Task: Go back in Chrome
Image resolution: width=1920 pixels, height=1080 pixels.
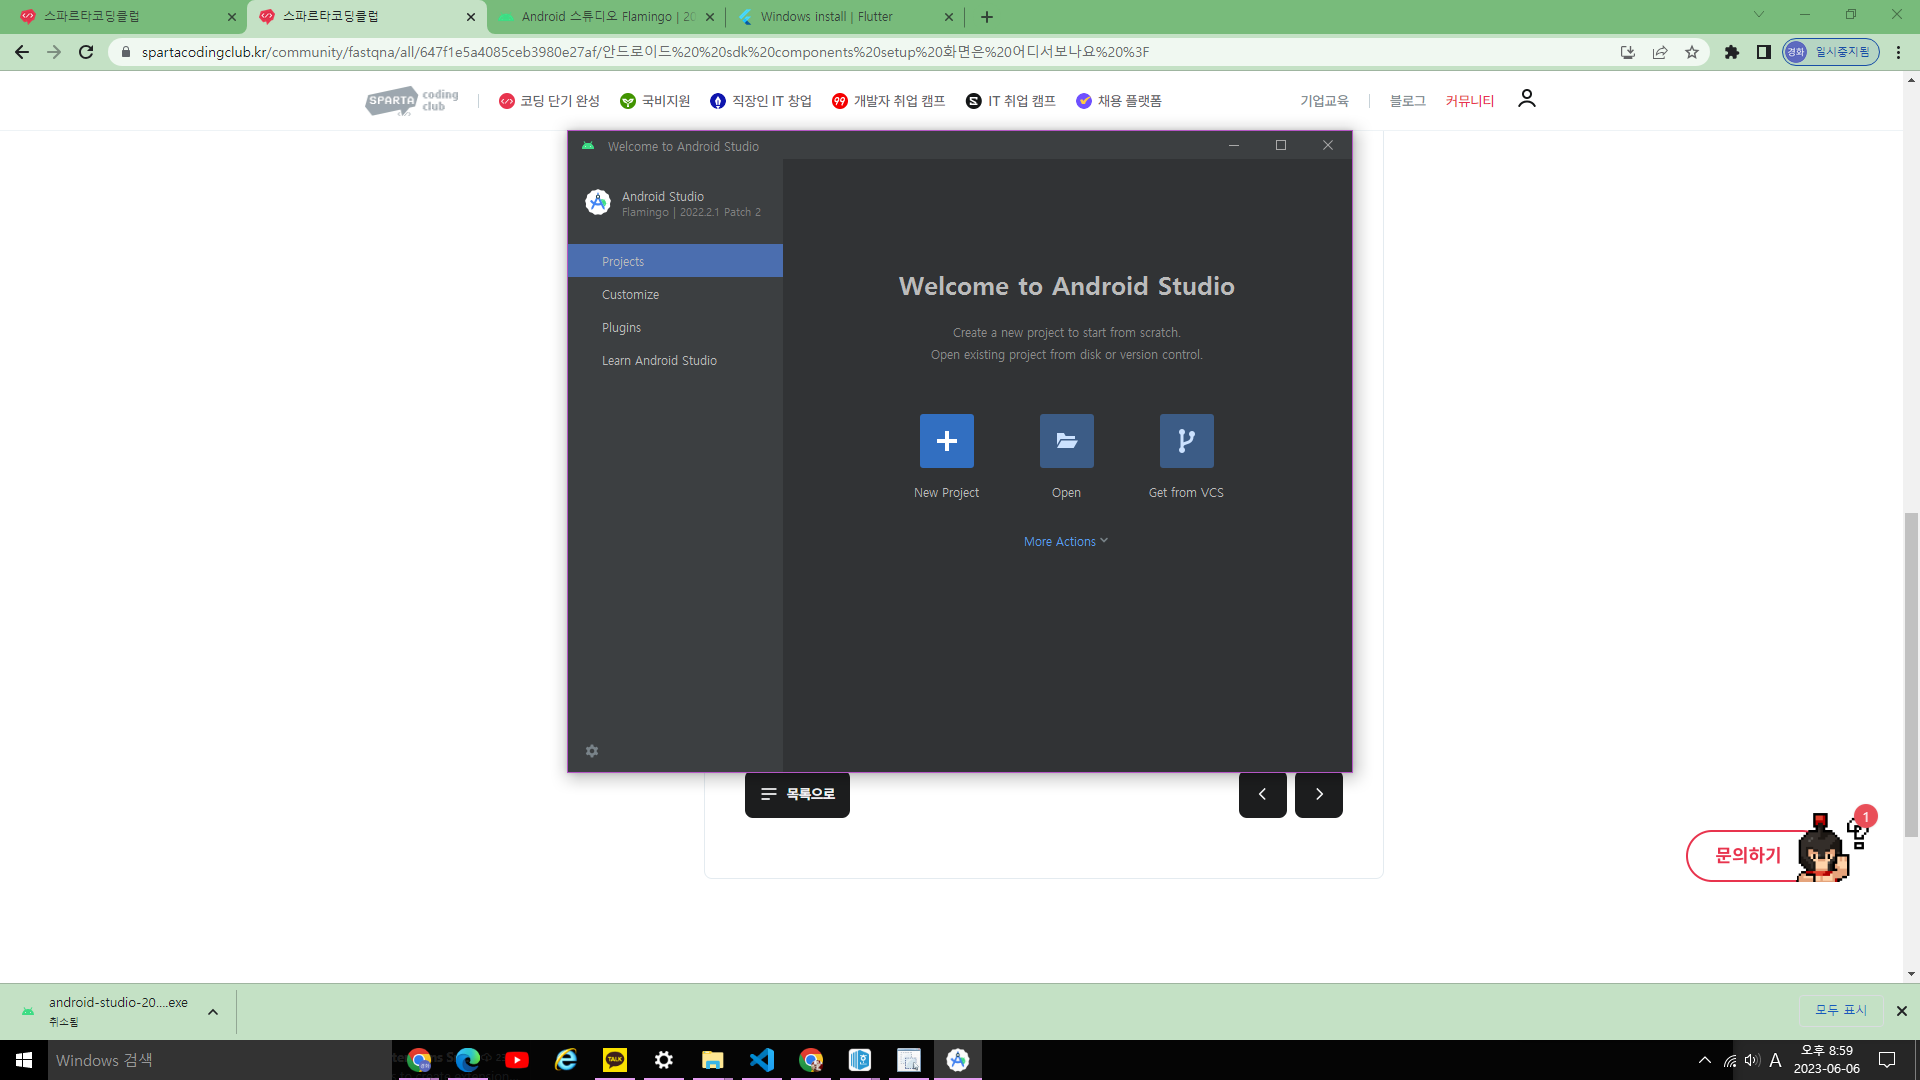Action: 22,52
